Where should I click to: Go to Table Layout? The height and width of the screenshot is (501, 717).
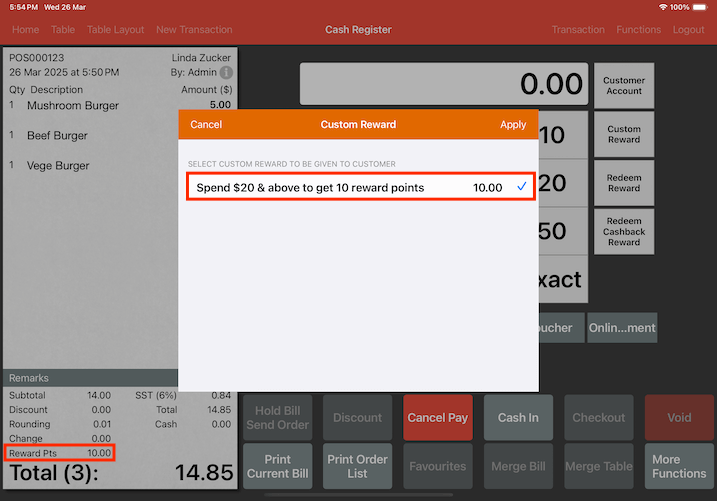(116, 30)
